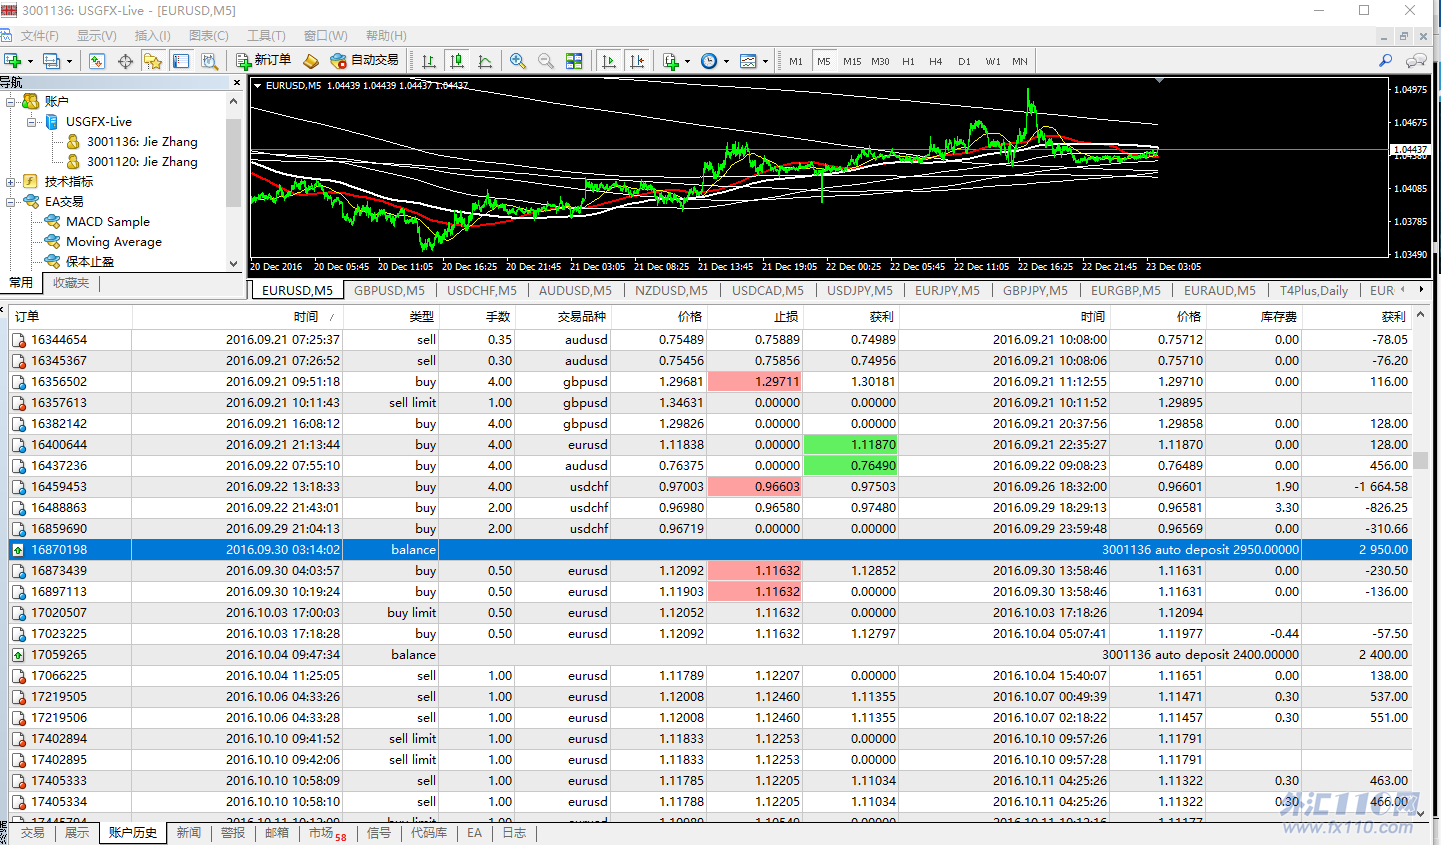Click the strategy tester icon in toolbar
The image size is (1441, 845).
(209, 61)
